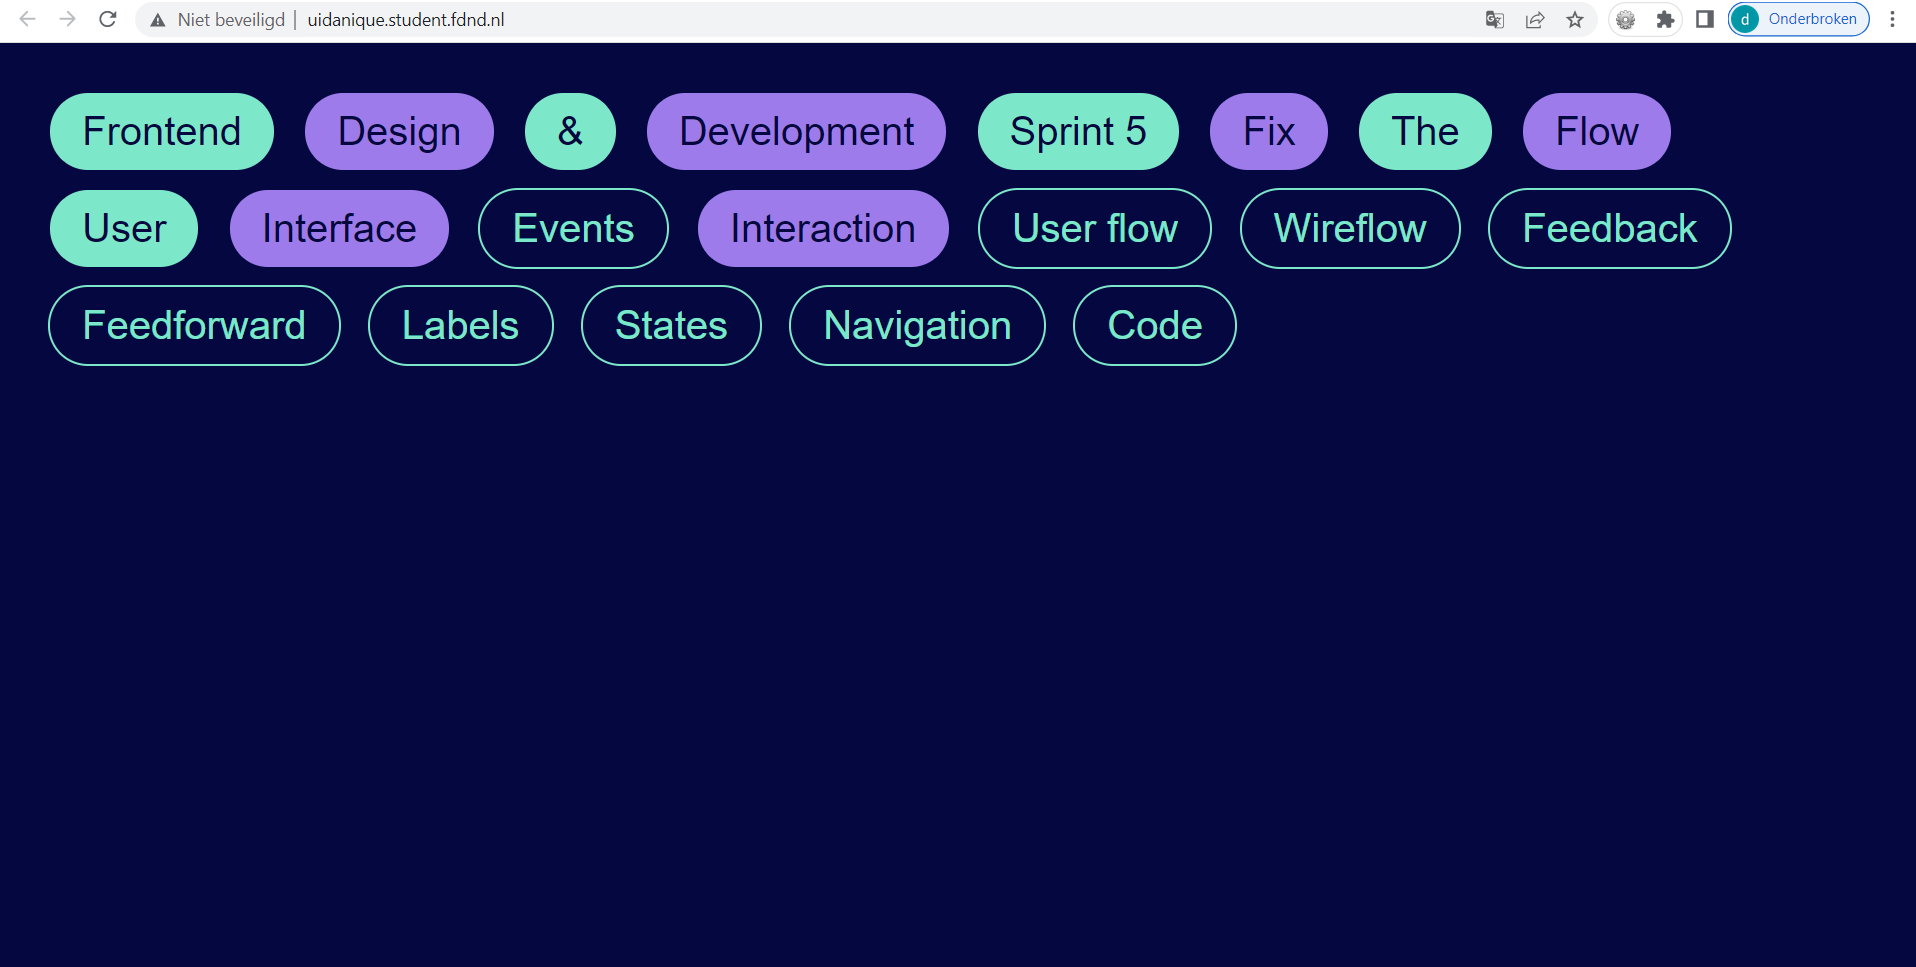Click in the address bar
This screenshot has height=967, width=1916.
[700, 19]
